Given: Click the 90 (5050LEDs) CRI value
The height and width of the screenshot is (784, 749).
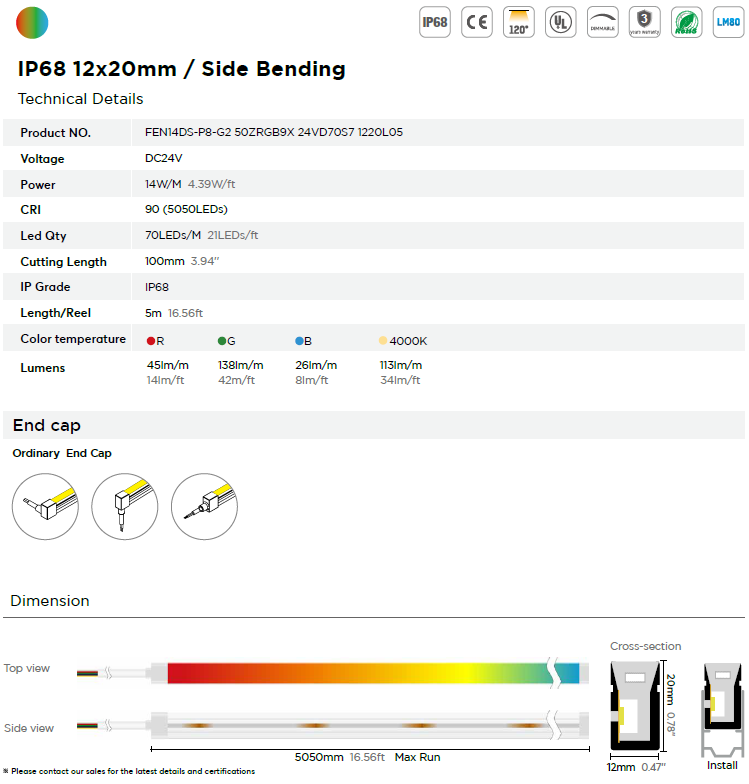Looking at the screenshot, I should point(186,209).
